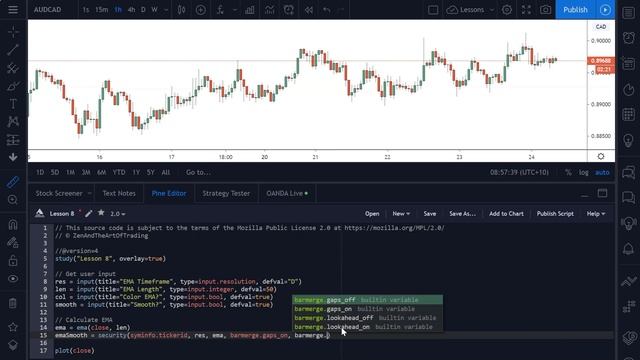Open the Text Notes tab
640x360 pixels.
click(x=119, y=193)
